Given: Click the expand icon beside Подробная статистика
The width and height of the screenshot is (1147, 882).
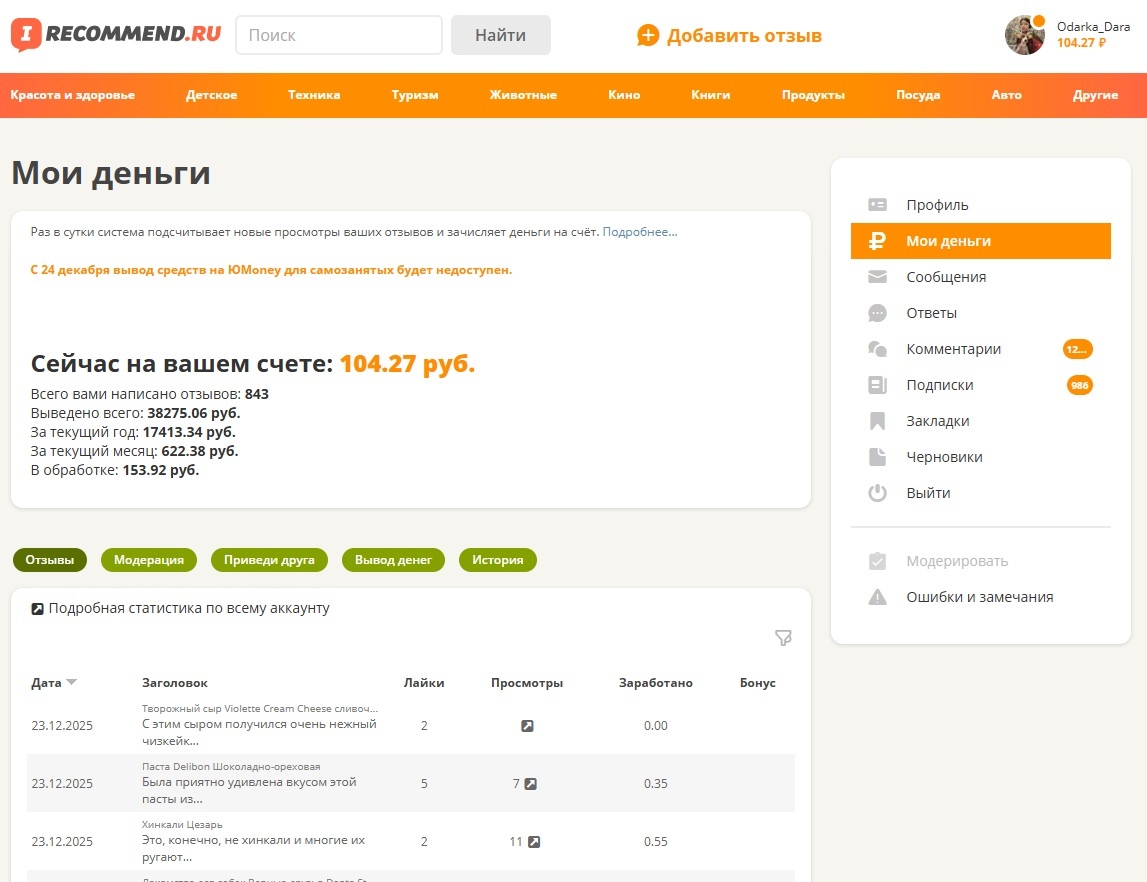Looking at the screenshot, I should (x=37, y=607).
